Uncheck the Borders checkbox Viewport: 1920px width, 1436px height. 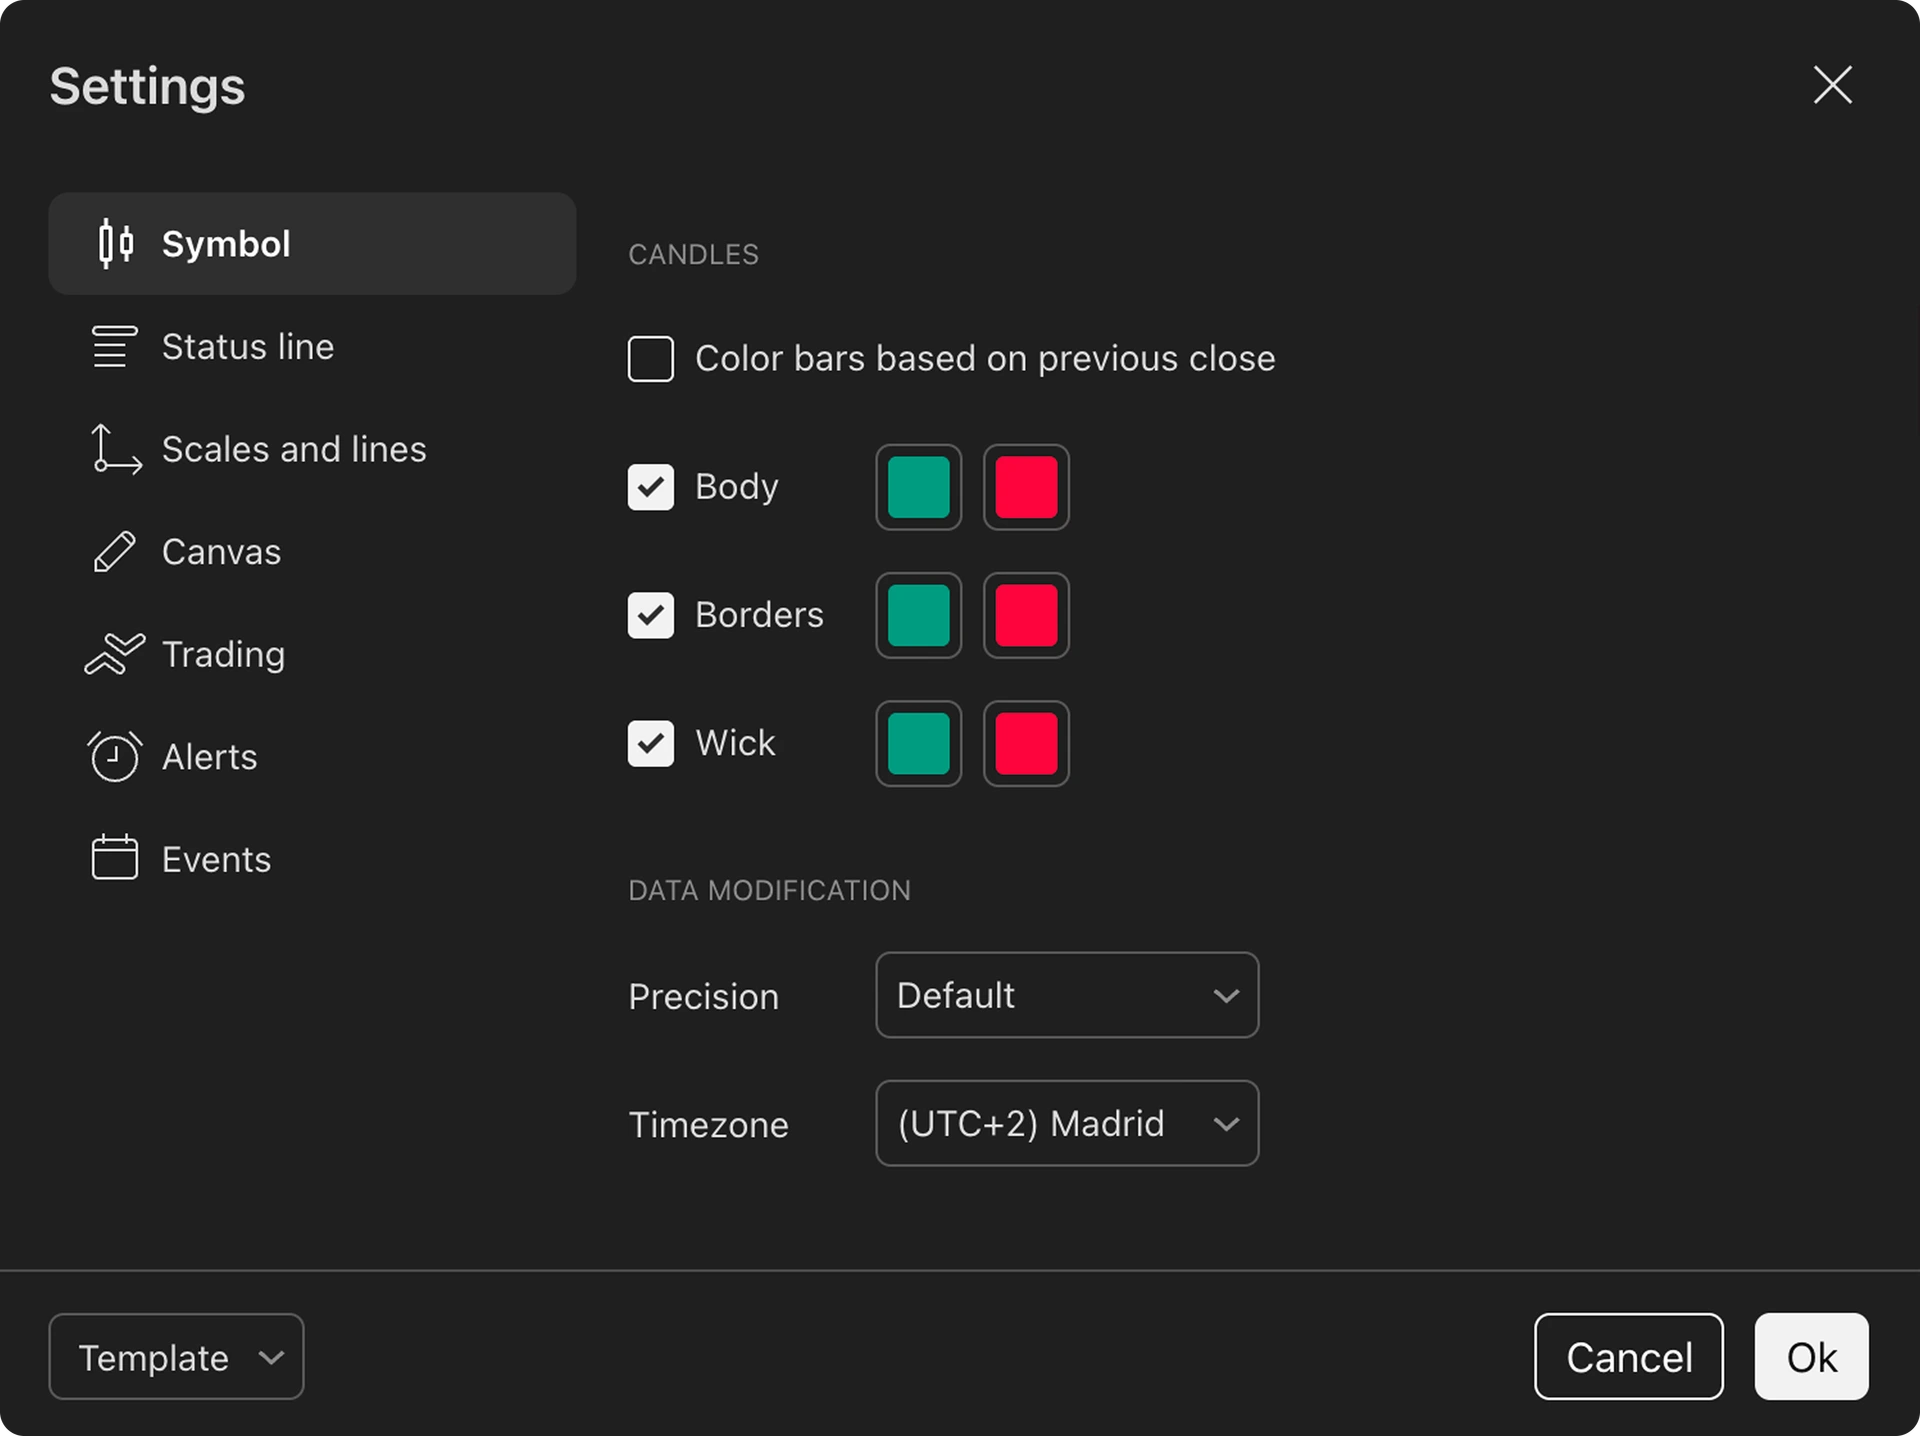click(x=650, y=615)
